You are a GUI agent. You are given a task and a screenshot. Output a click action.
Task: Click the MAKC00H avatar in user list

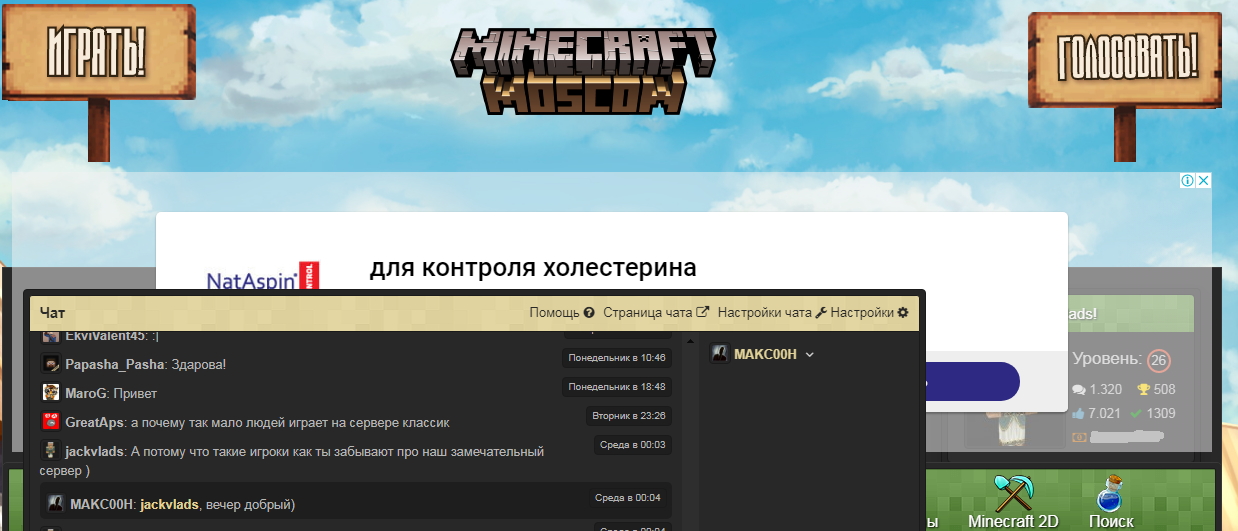[719, 354]
